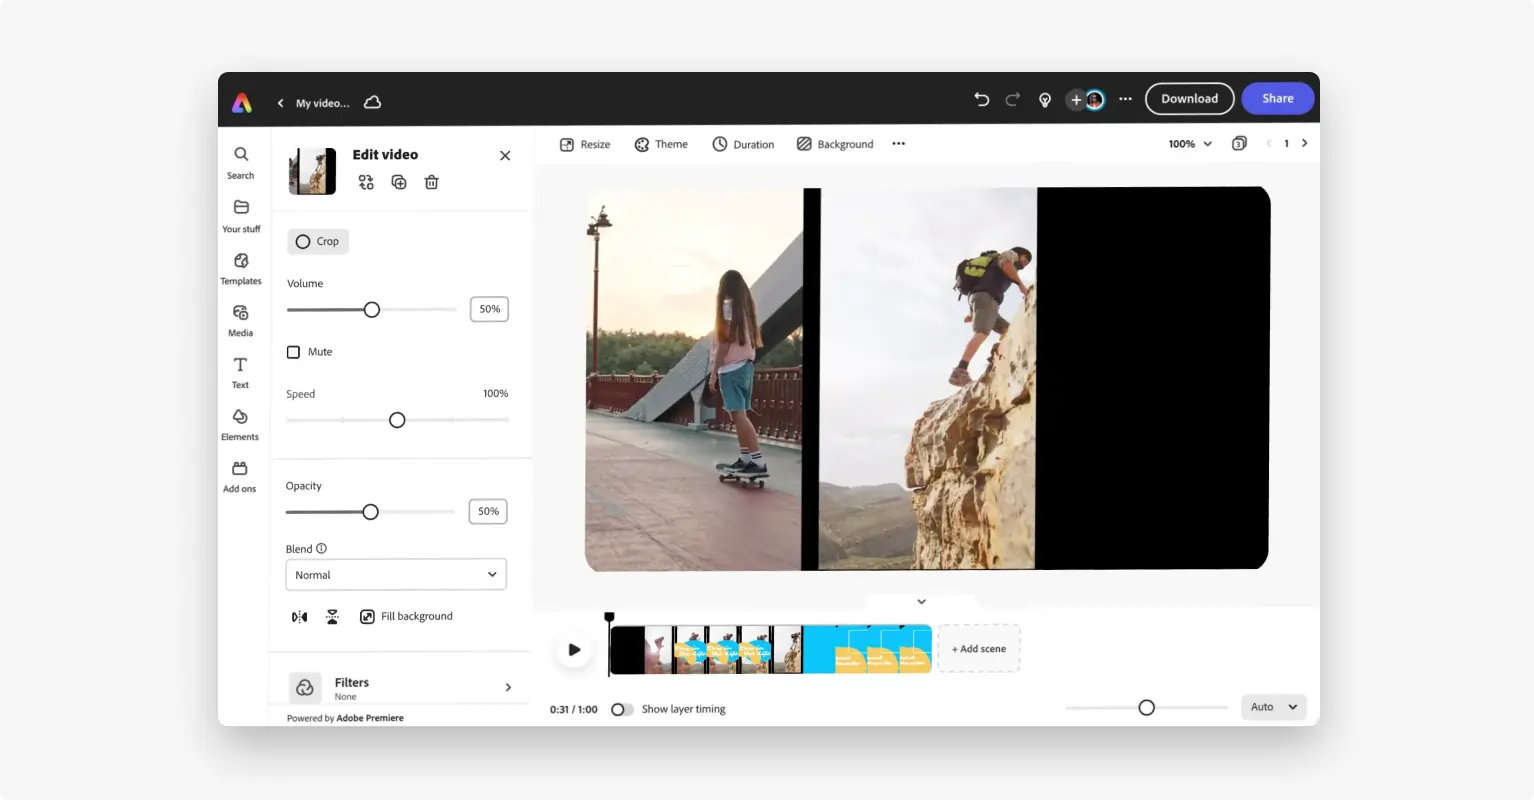Viewport: 1534px width, 800px height.
Task: Enable the Mute checkbox
Action: click(x=293, y=352)
